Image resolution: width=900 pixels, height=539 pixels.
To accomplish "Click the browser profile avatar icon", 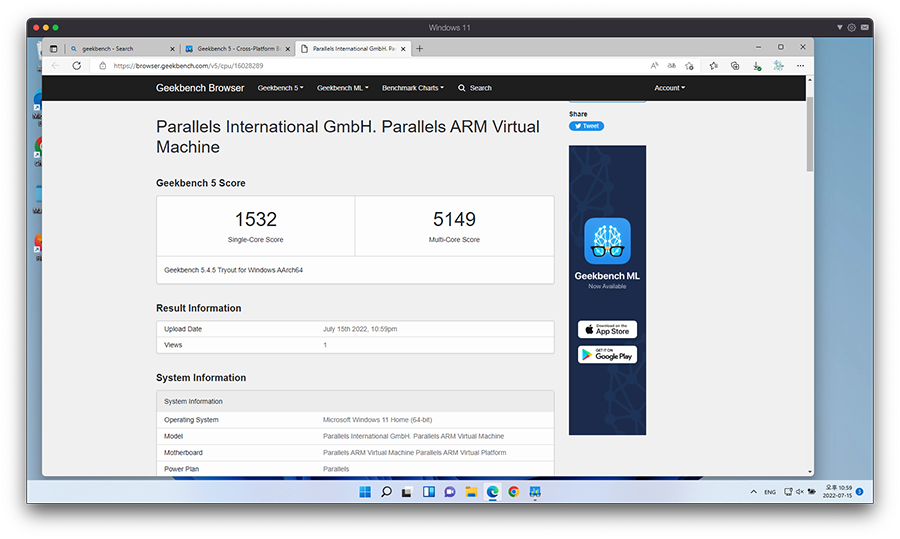I will coord(778,65).
